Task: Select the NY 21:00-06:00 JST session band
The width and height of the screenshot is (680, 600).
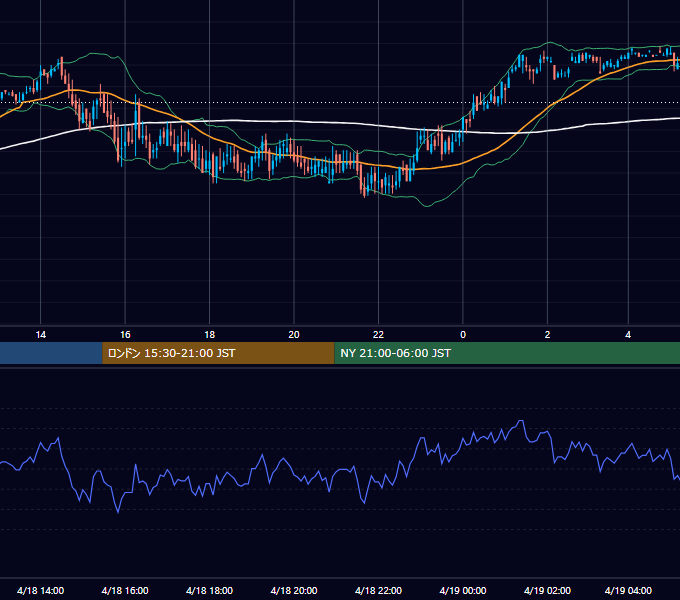Action: coord(507,353)
